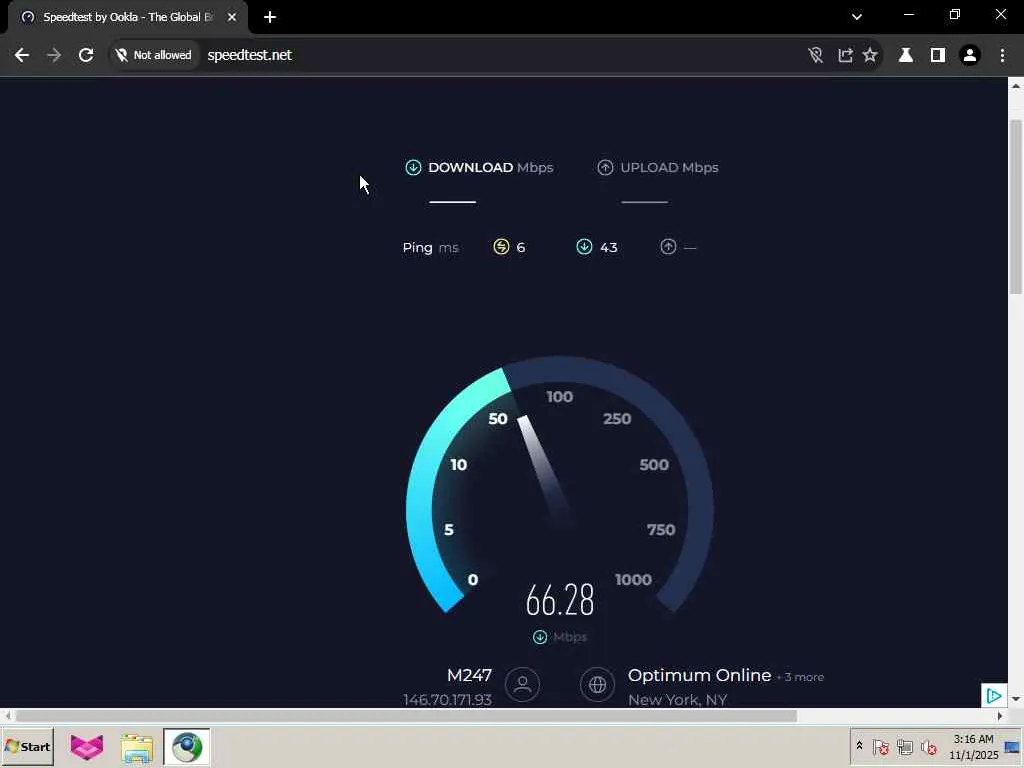Open the Chrome profile avatar
Screen dimensions: 1024x768
(970, 55)
